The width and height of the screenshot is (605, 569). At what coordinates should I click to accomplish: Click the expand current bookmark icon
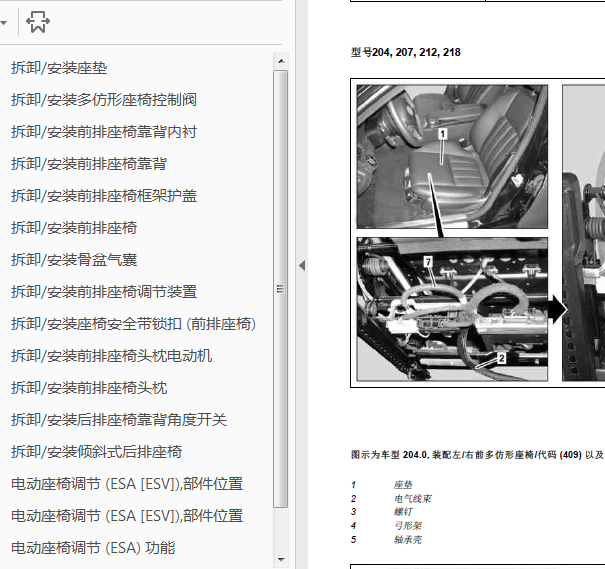tap(39, 21)
